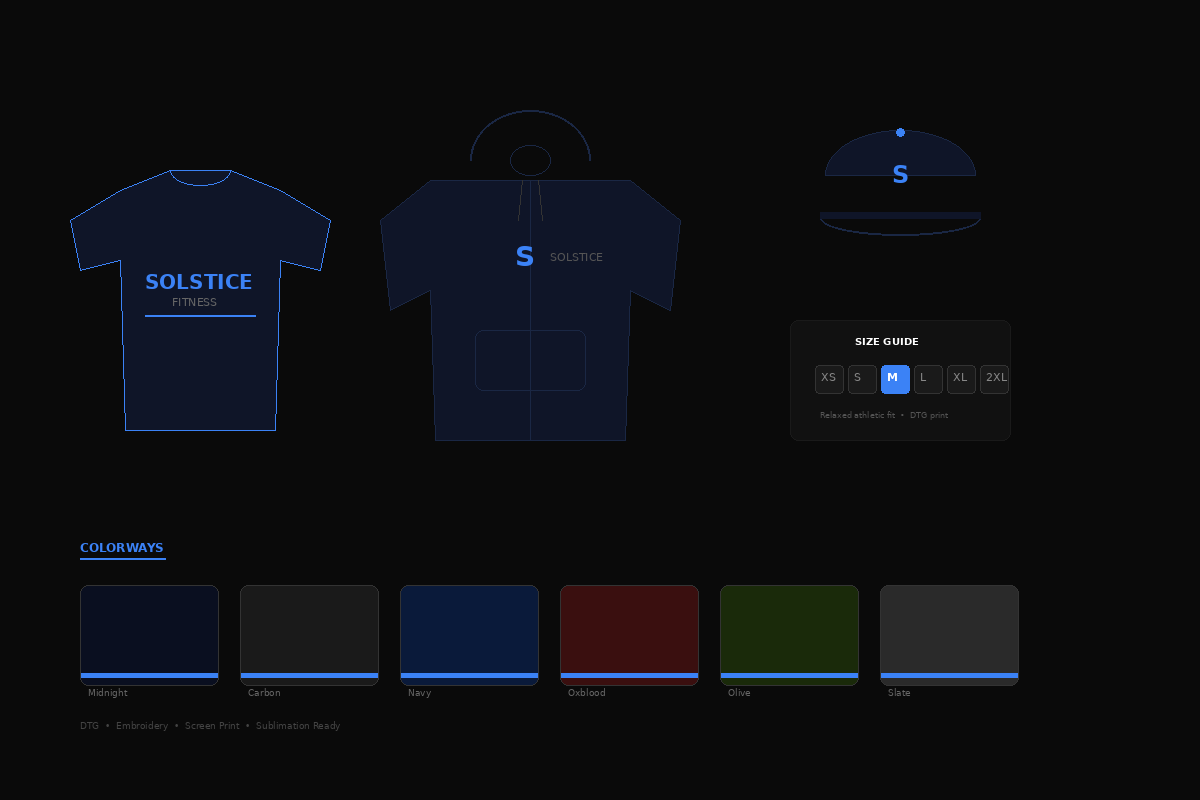Click the S logo on the hoodie
This screenshot has height=800, width=1200.
pyautogui.click(x=524, y=257)
